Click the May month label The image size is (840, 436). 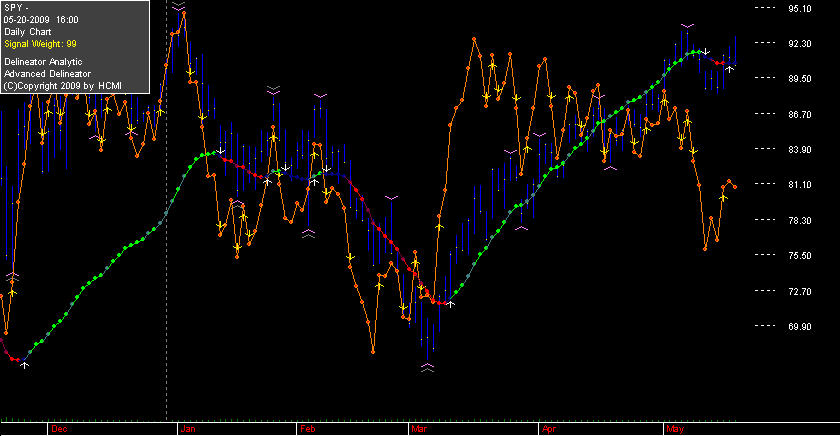pyautogui.click(x=675, y=429)
